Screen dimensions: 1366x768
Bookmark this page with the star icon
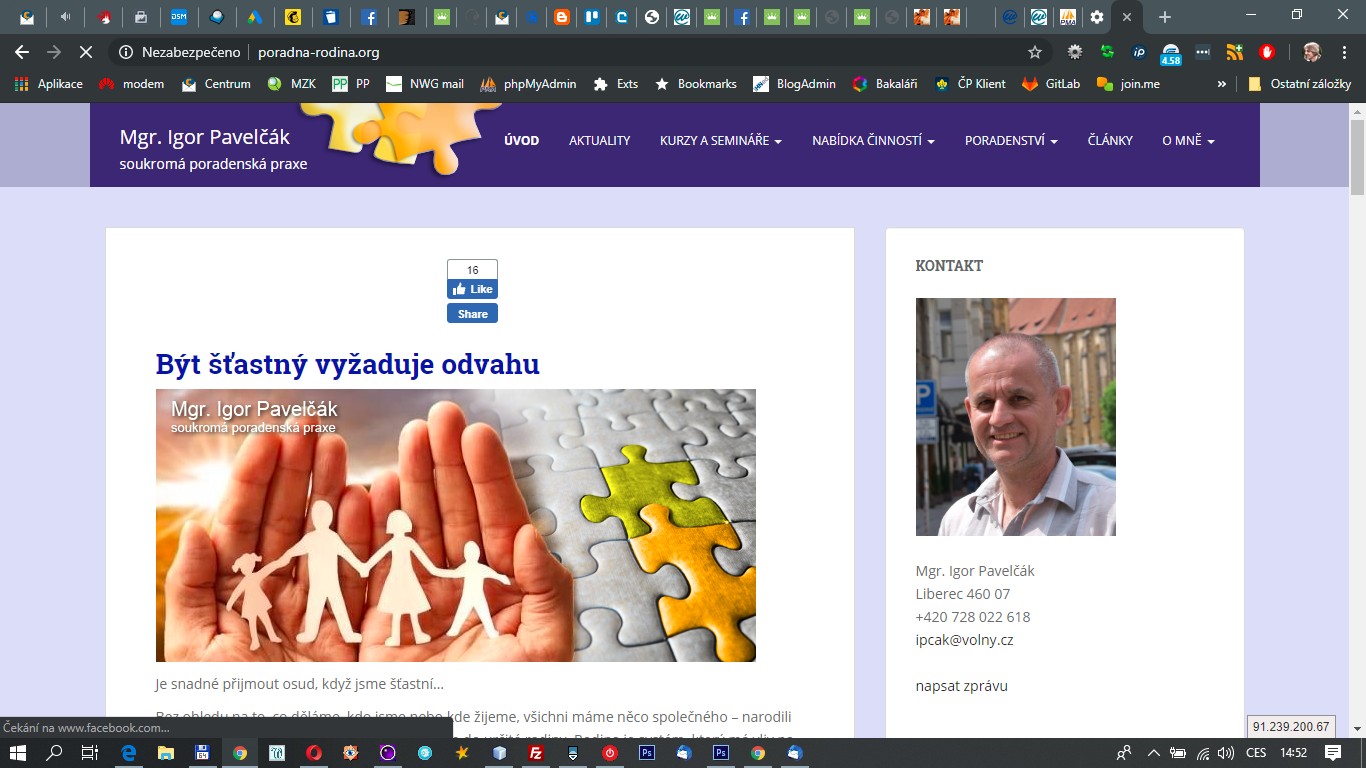[x=1037, y=51]
